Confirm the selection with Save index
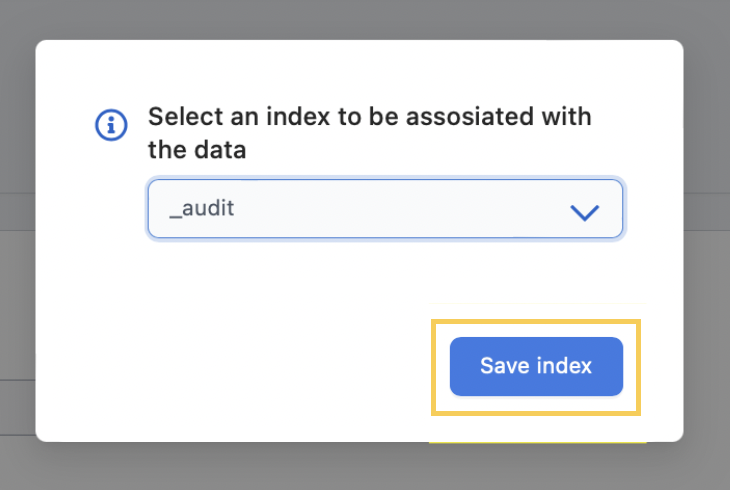 (x=536, y=366)
